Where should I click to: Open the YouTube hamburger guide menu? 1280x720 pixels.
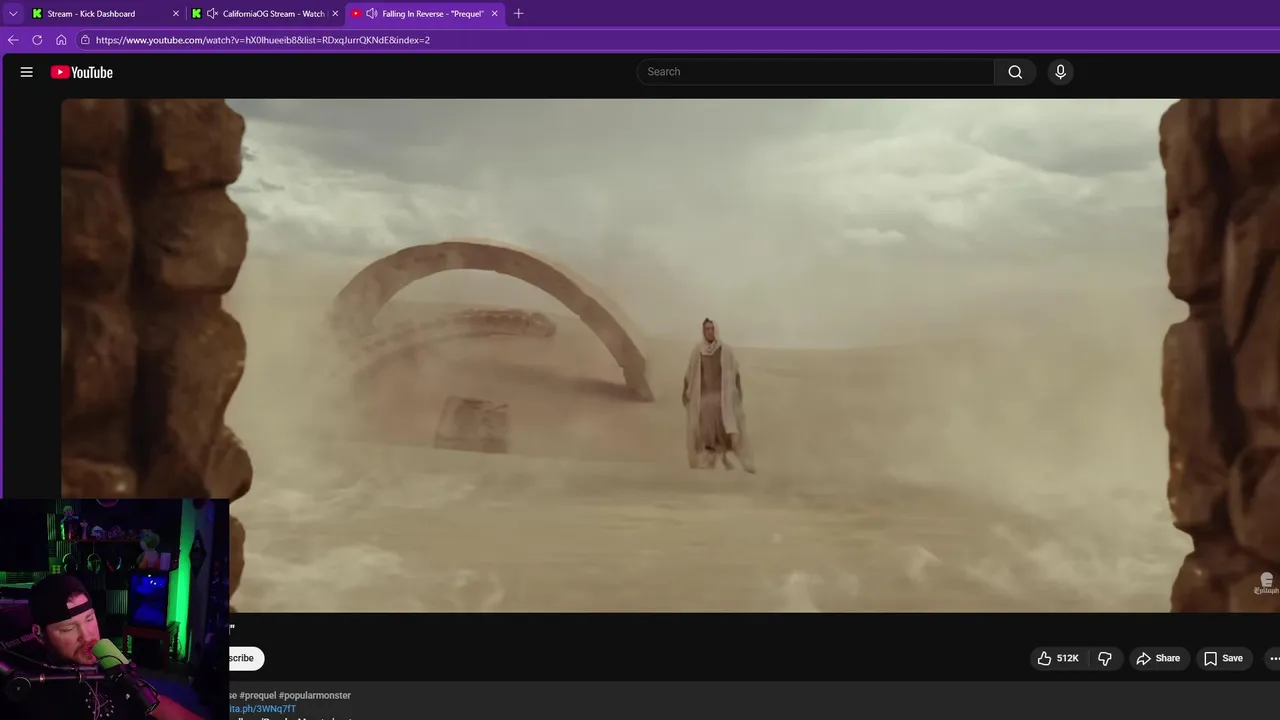27,72
